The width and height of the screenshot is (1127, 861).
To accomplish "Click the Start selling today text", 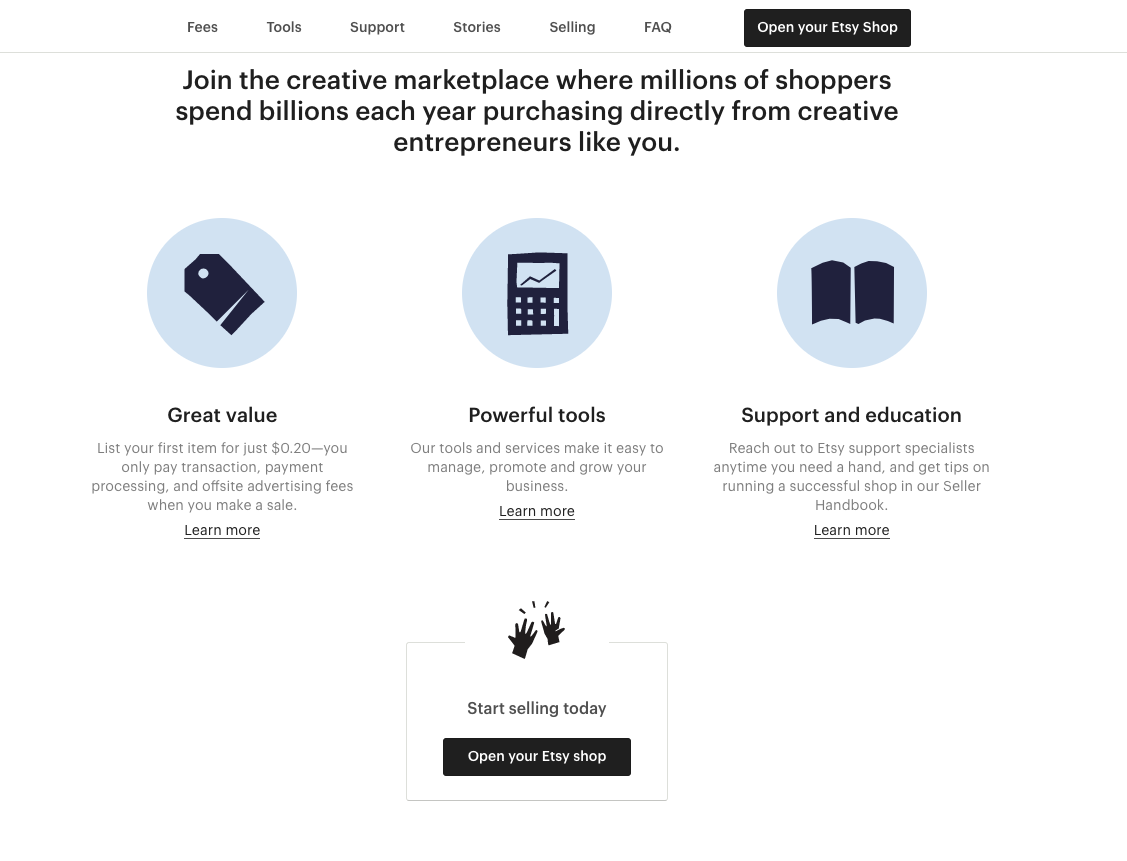I will pyautogui.click(x=537, y=709).
